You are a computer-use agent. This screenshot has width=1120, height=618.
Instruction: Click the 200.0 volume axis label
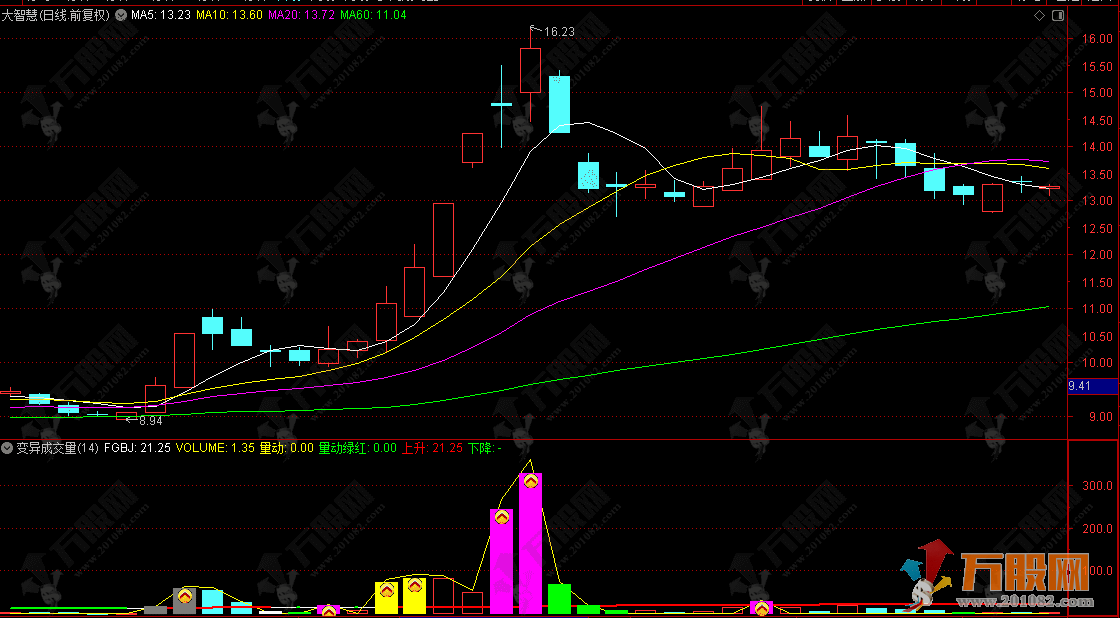(1097, 529)
